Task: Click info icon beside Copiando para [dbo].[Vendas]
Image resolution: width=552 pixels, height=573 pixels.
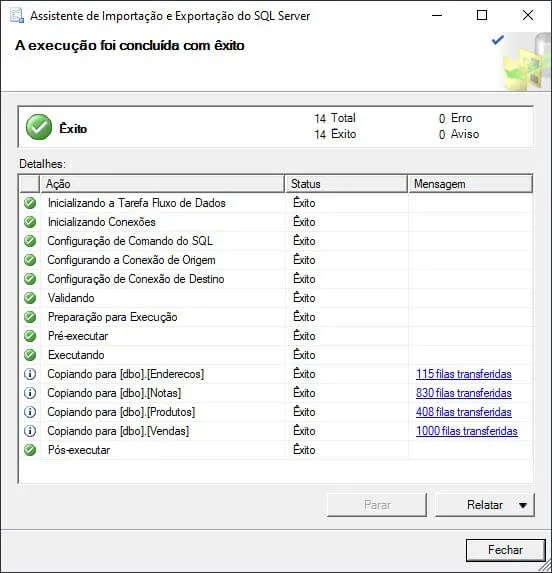Action: click(30, 431)
